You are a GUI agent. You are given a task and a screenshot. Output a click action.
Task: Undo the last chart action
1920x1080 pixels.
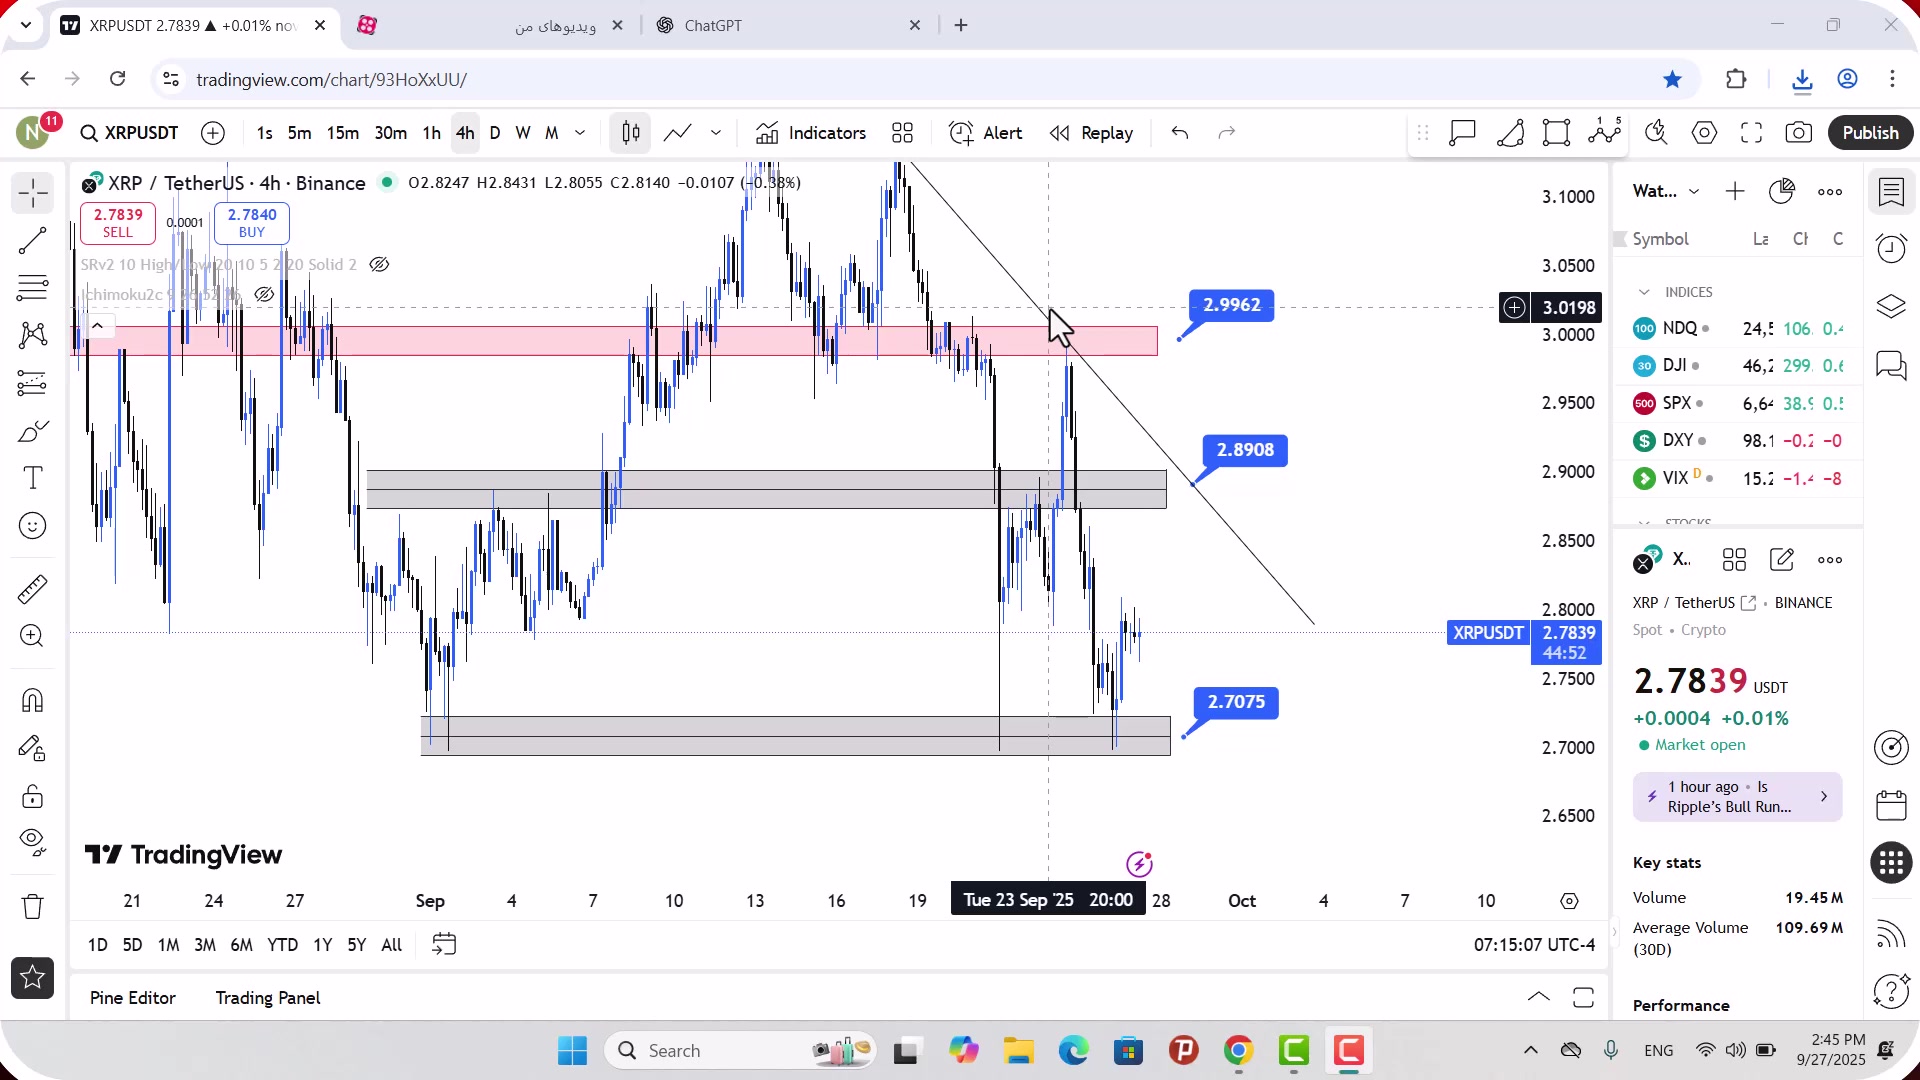(x=1180, y=133)
